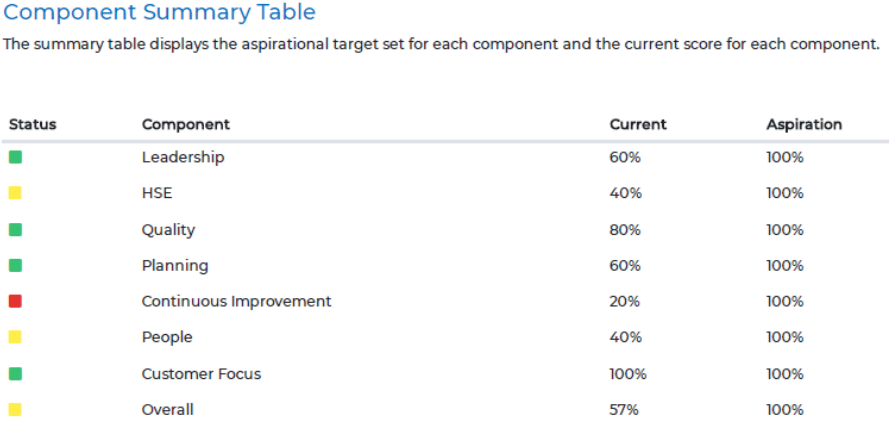Screen dimensions: 892x433
Task: Click the Continuous Improvement row label
Action: [236, 301]
